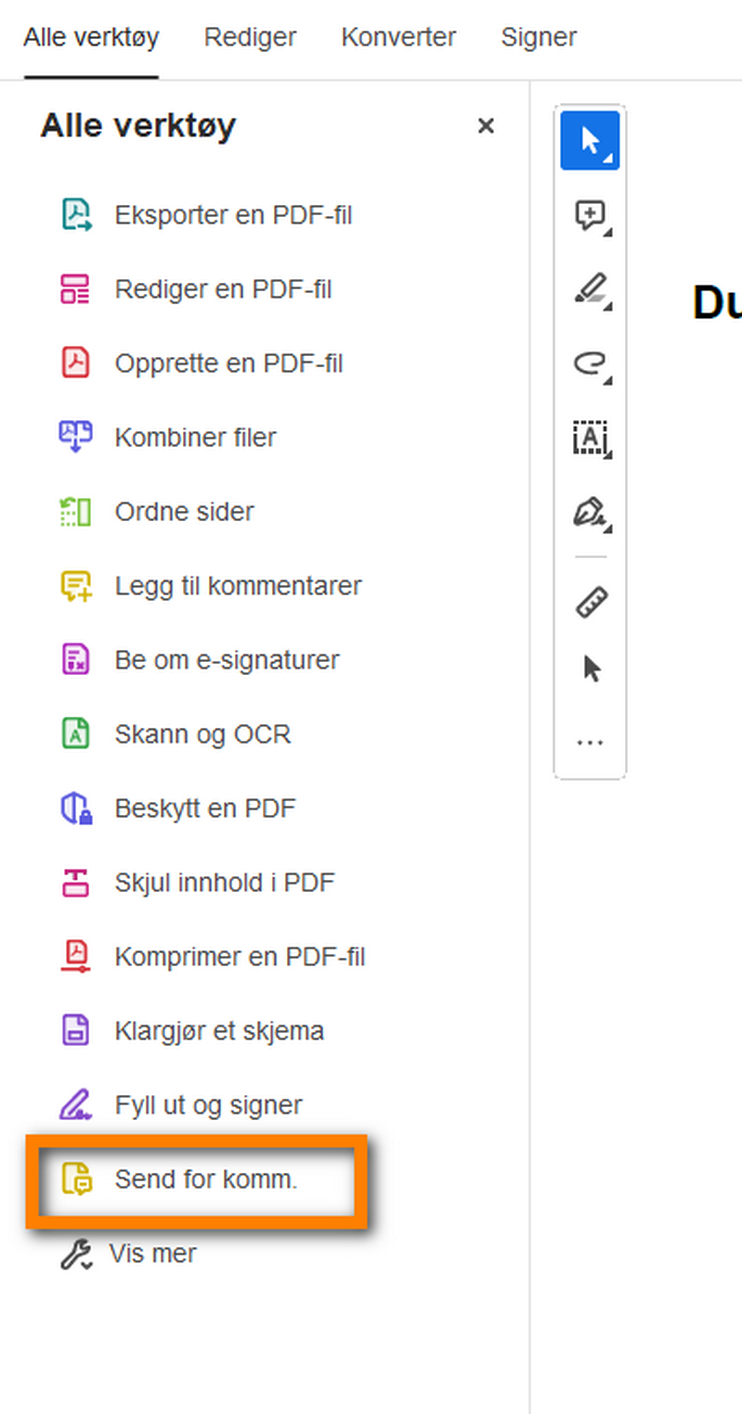Screen dimensions: 742x1414
Task: Switch to the Rediger tab
Action: pyautogui.click(x=250, y=38)
